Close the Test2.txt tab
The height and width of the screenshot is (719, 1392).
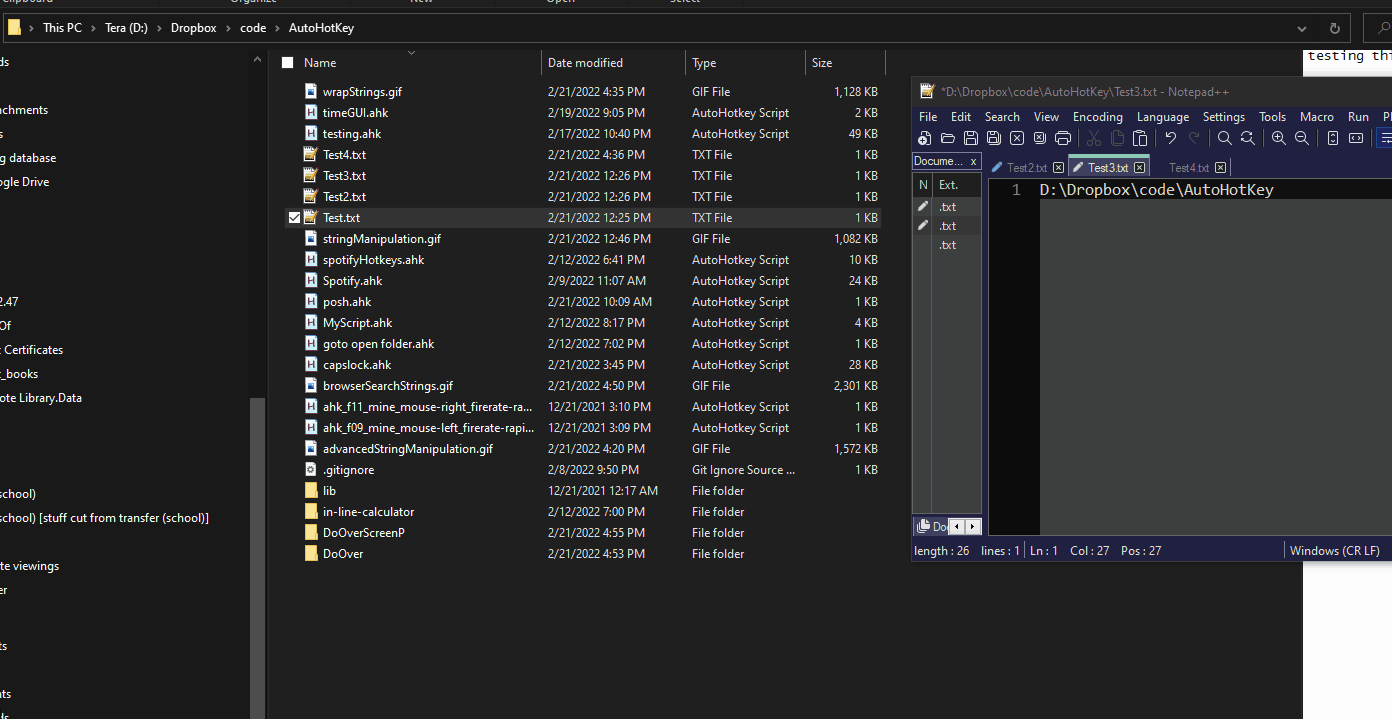click(1058, 168)
